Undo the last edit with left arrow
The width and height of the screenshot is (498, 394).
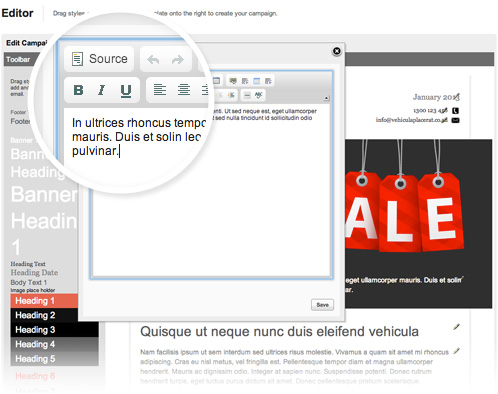tap(153, 60)
